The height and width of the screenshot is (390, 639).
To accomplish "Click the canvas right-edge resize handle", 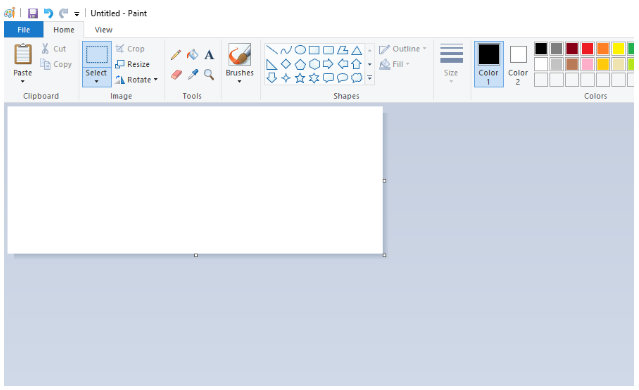I will point(384,181).
